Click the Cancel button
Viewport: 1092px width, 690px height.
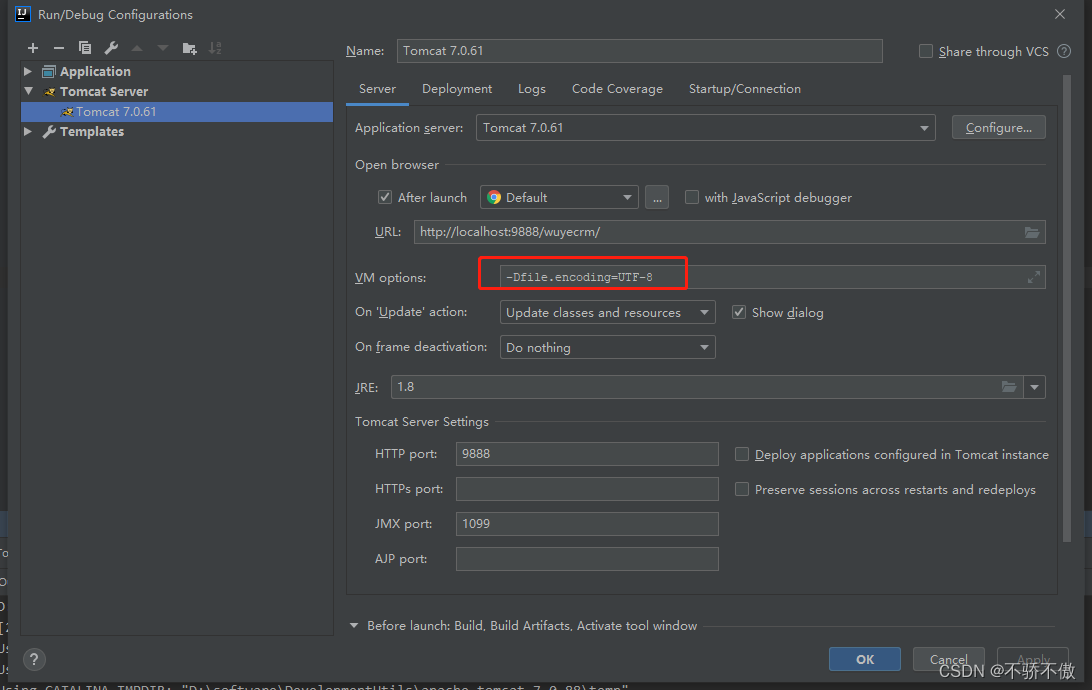coord(949,659)
